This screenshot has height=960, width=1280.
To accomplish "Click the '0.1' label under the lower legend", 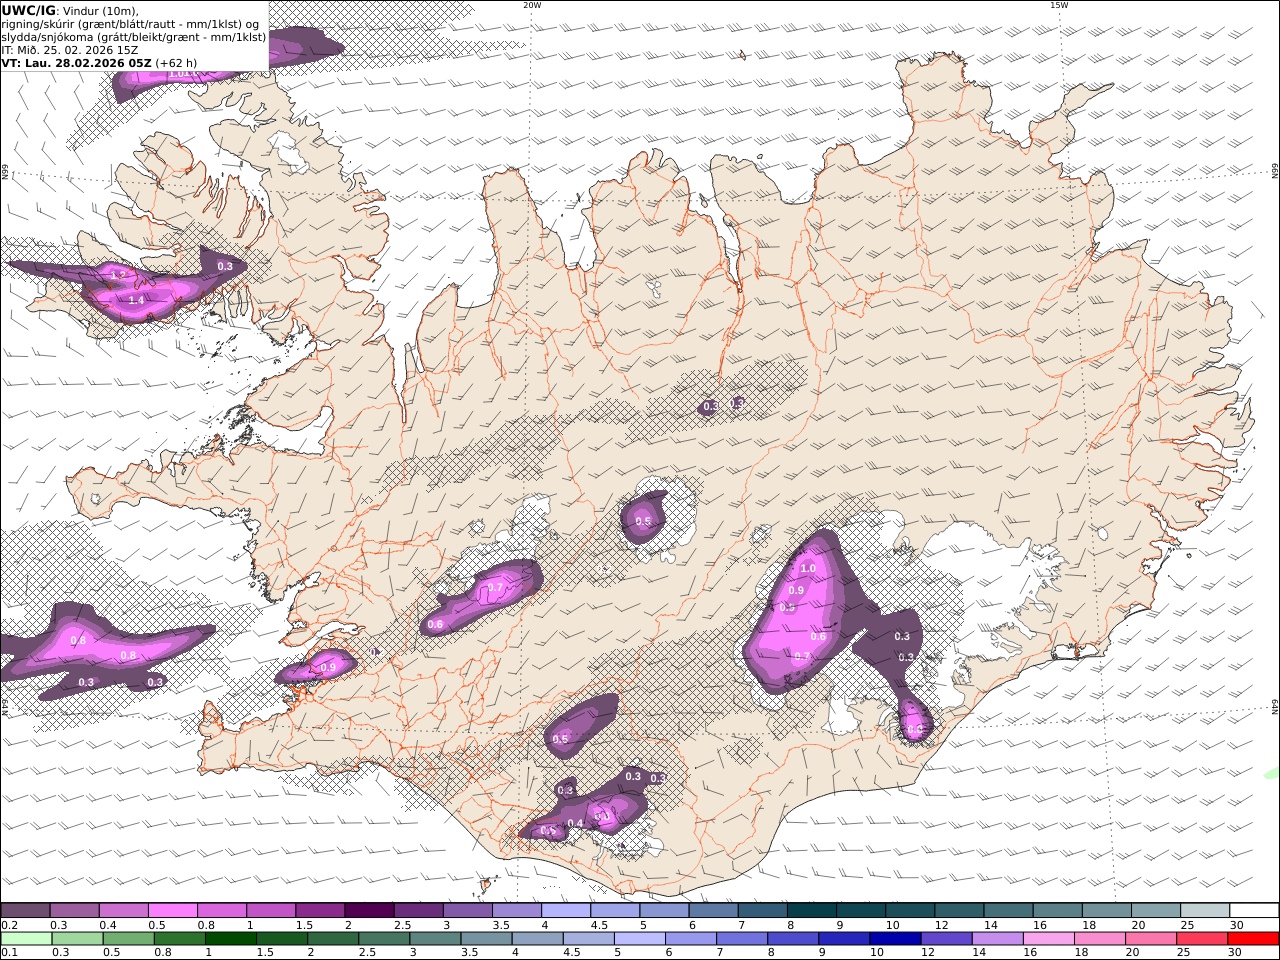I will 9,953.
